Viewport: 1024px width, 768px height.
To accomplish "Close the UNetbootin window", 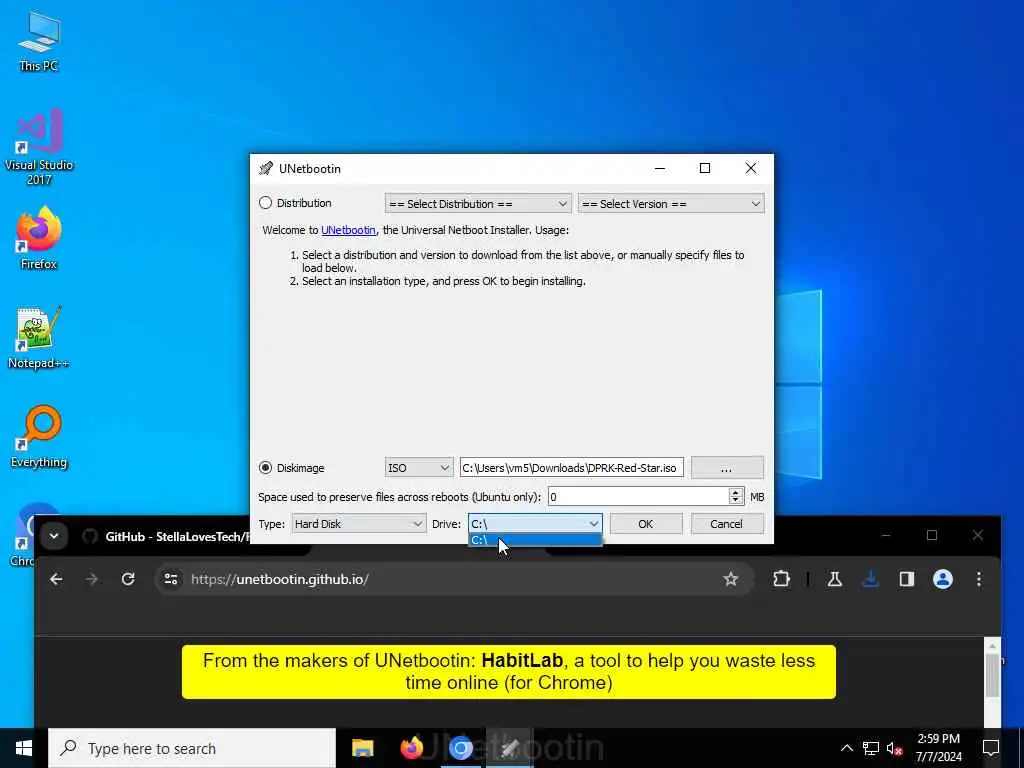I will point(751,168).
